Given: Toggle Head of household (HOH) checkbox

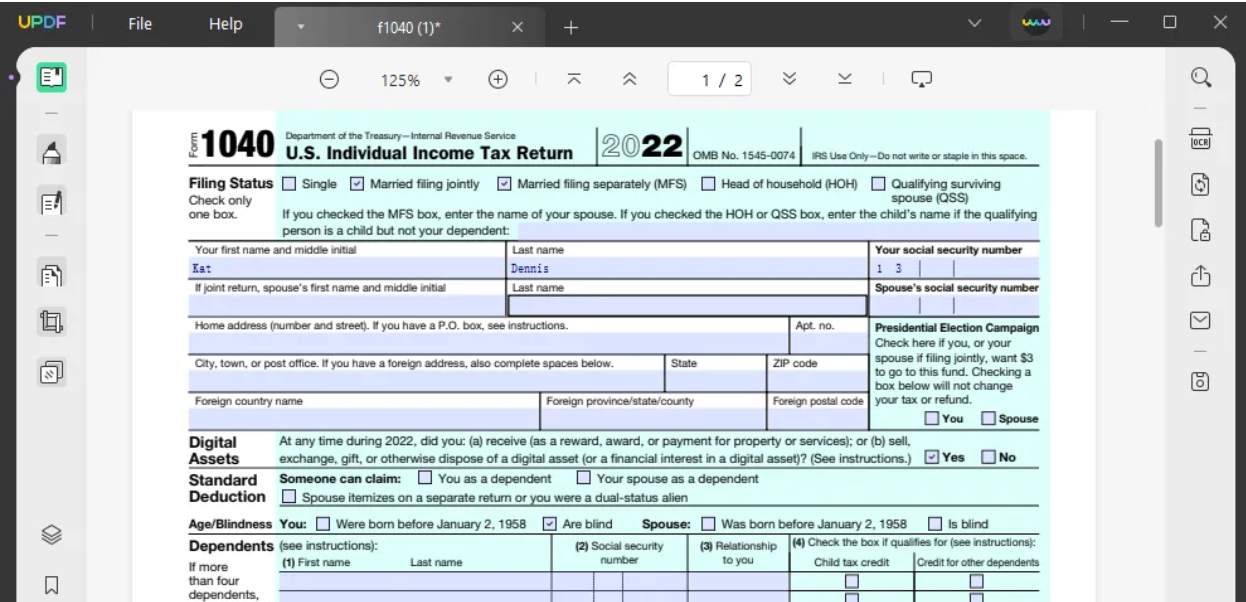Looking at the screenshot, I should pos(708,184).
